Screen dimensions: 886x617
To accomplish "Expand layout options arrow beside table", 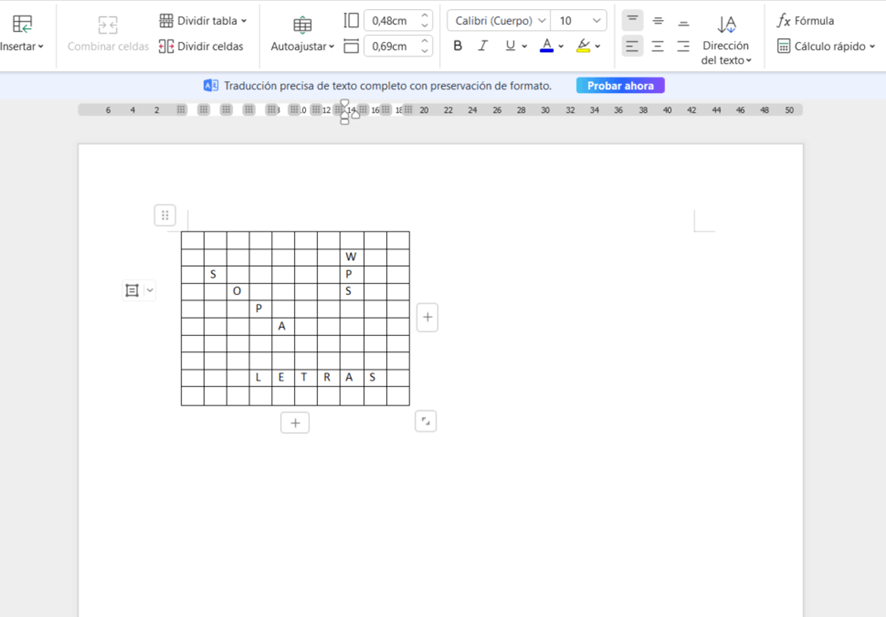I will [x=150, y=290].
